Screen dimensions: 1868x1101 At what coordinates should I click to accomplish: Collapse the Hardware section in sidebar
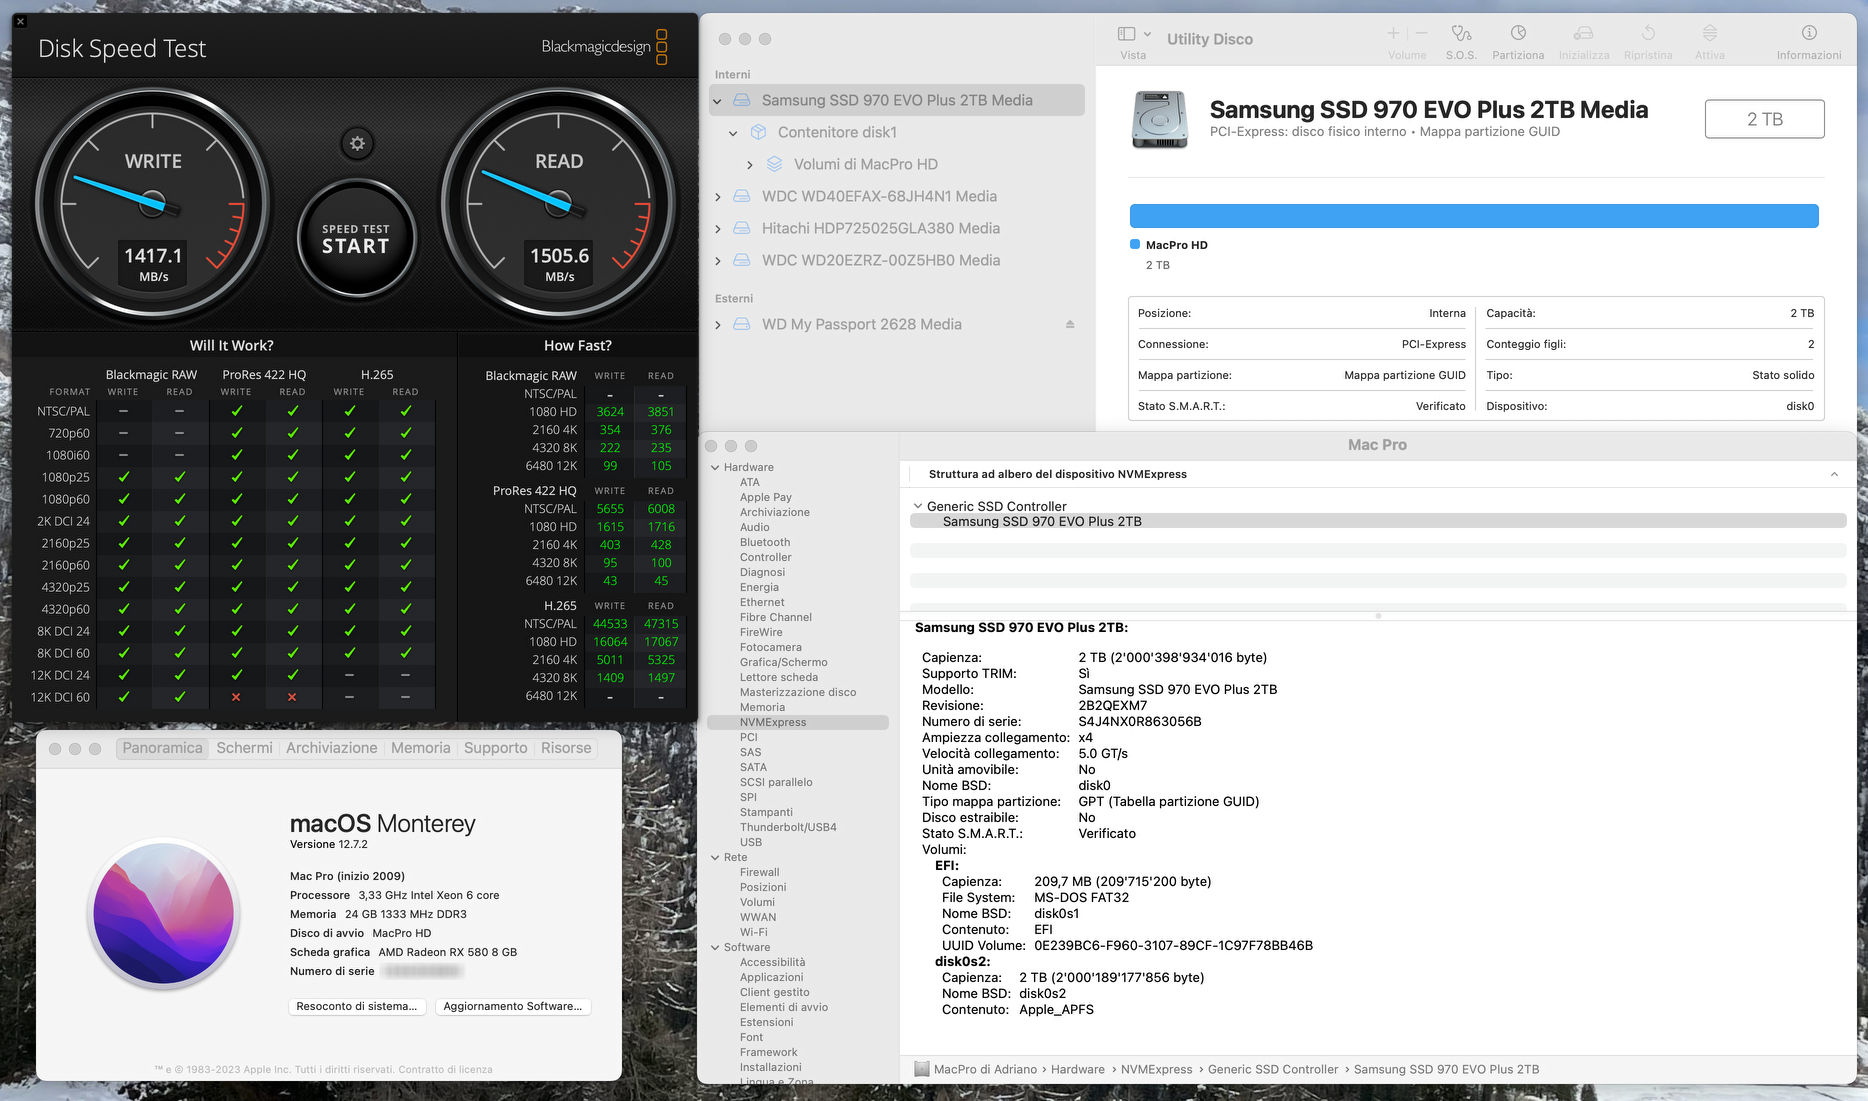coord(715,467)
